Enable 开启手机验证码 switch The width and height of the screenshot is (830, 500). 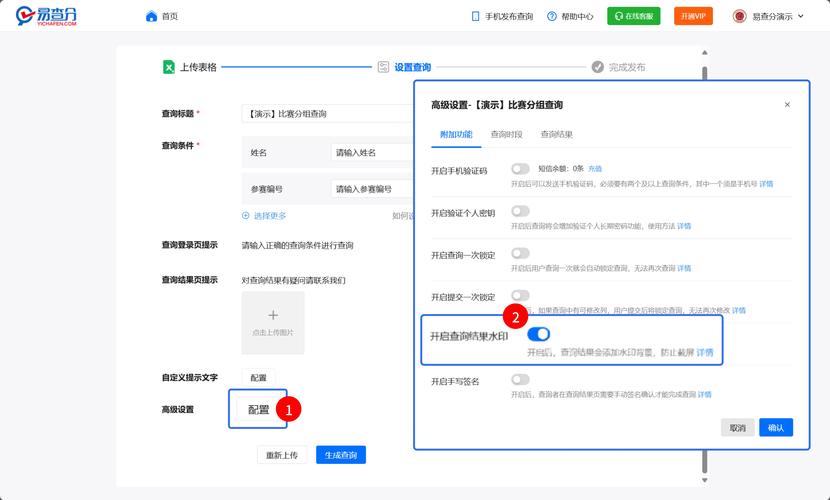[520, 169]
